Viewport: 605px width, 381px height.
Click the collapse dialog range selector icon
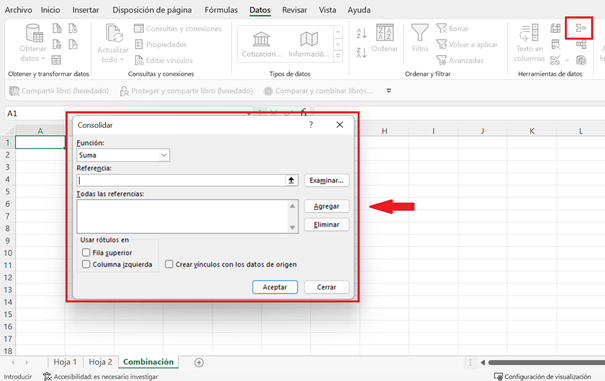[291, 180]
